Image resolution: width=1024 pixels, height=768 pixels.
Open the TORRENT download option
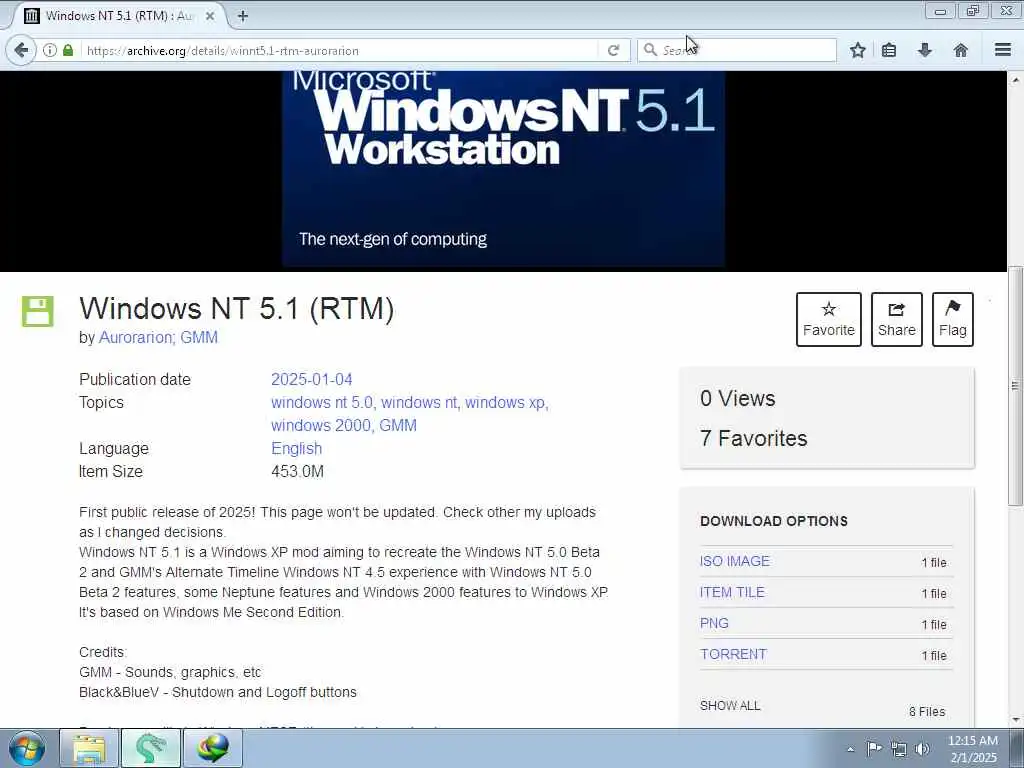(x=733, y=654)
